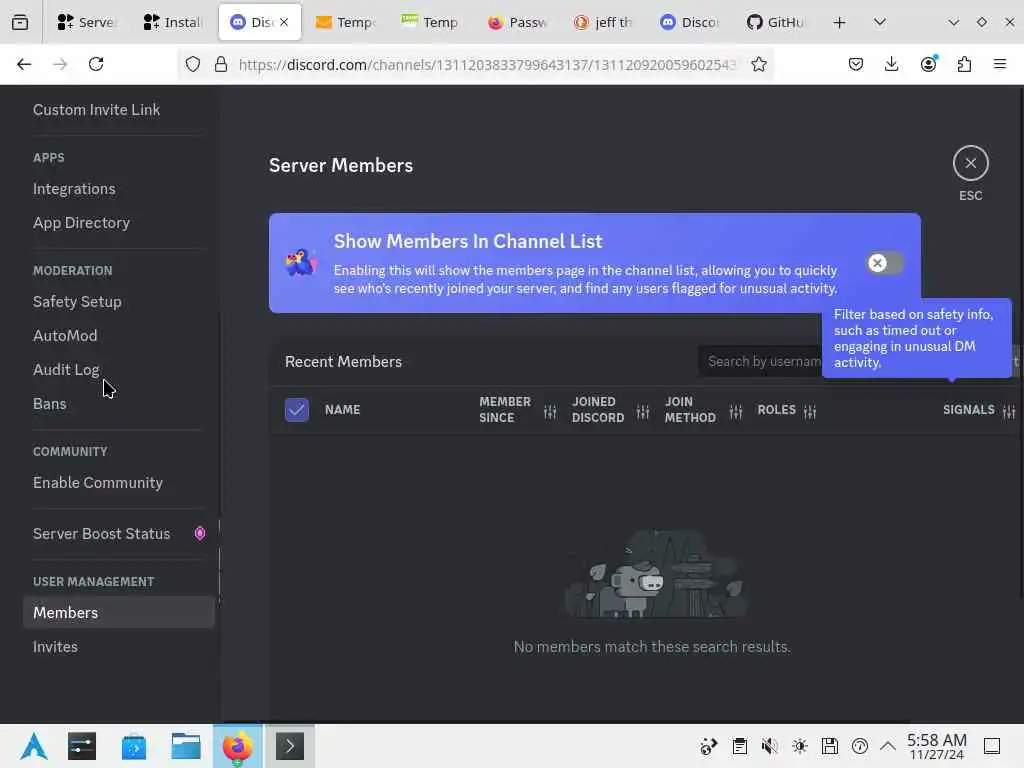Click the muted volume tray icon

pyautogui.click(x=769, y=746)
